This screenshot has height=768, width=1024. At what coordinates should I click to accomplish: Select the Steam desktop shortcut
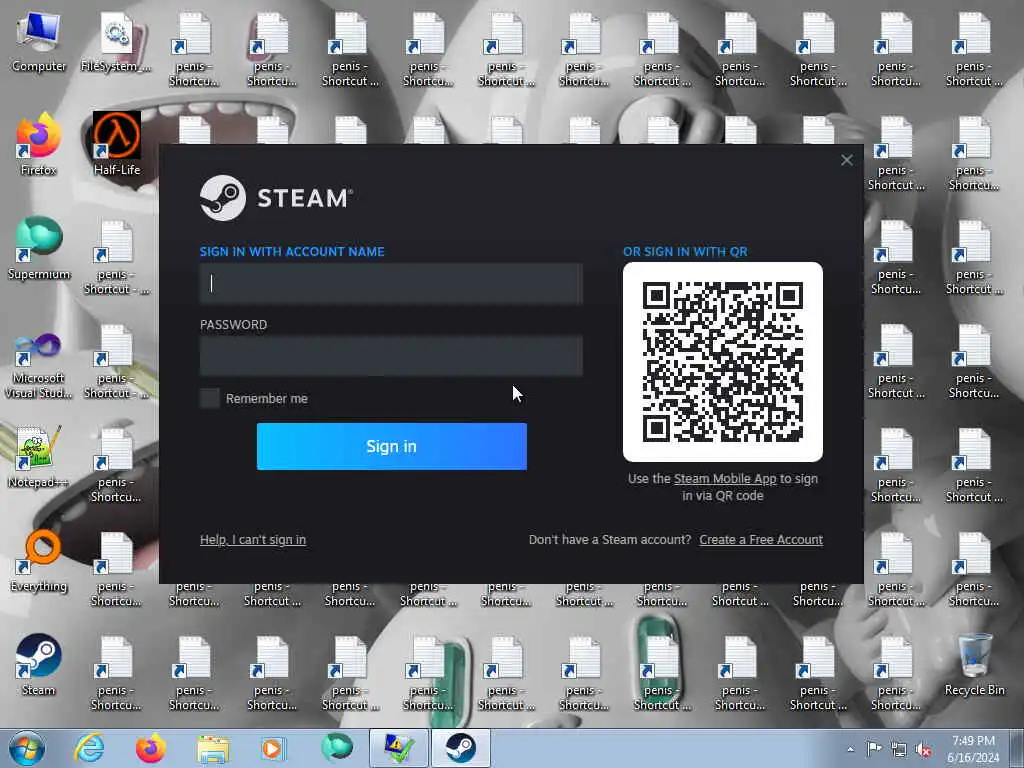(x=39, y=665)
